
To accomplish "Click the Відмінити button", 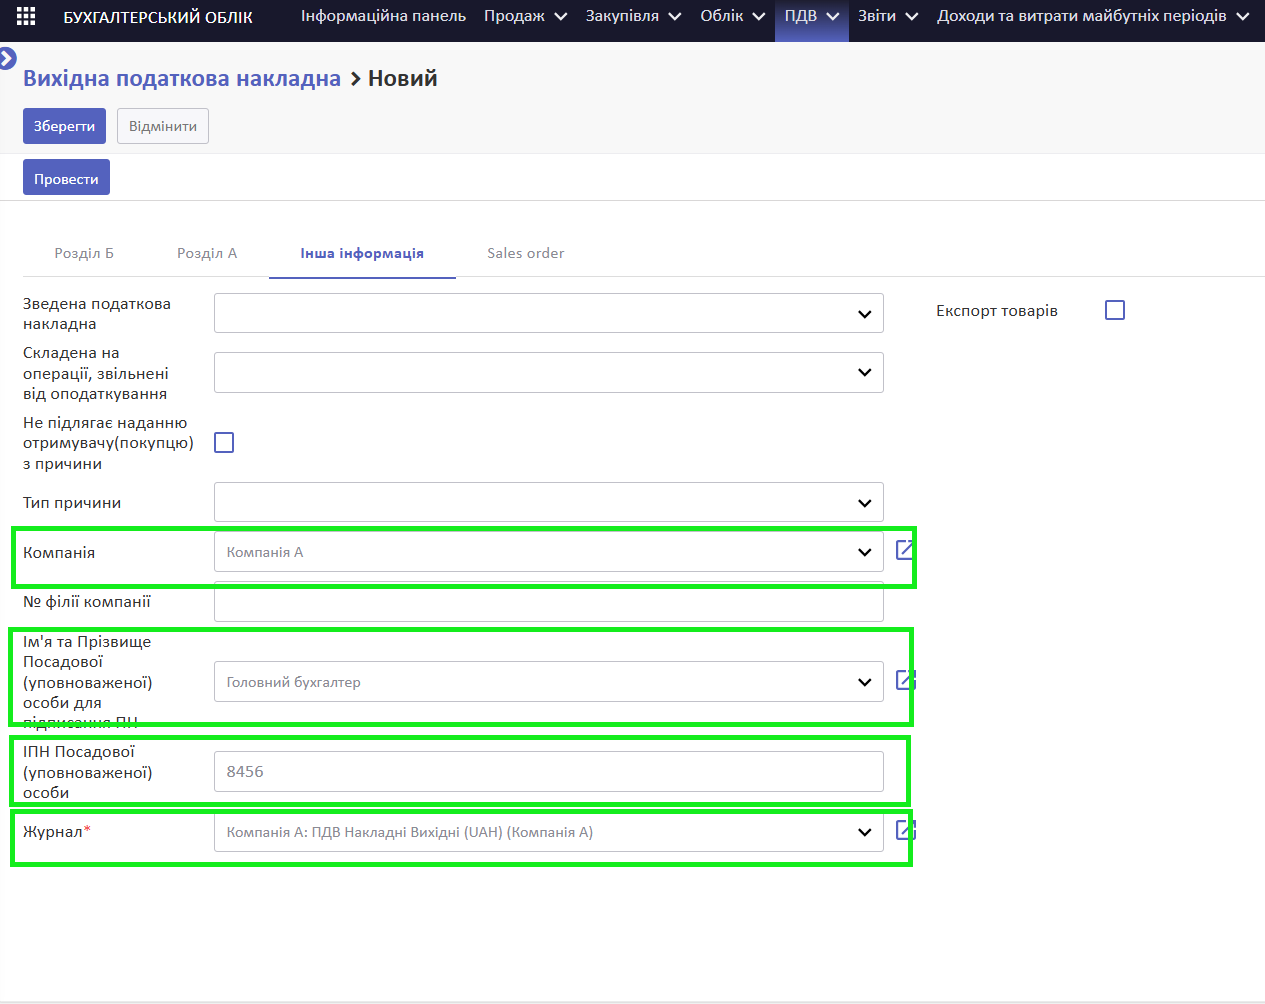I will pyautogui.click(x=163, y=126).
